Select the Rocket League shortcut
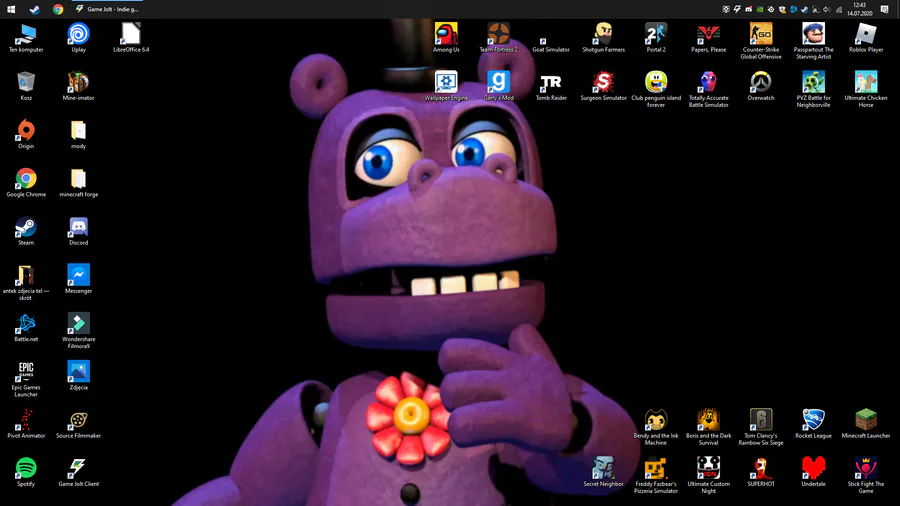 pos(813,423)
